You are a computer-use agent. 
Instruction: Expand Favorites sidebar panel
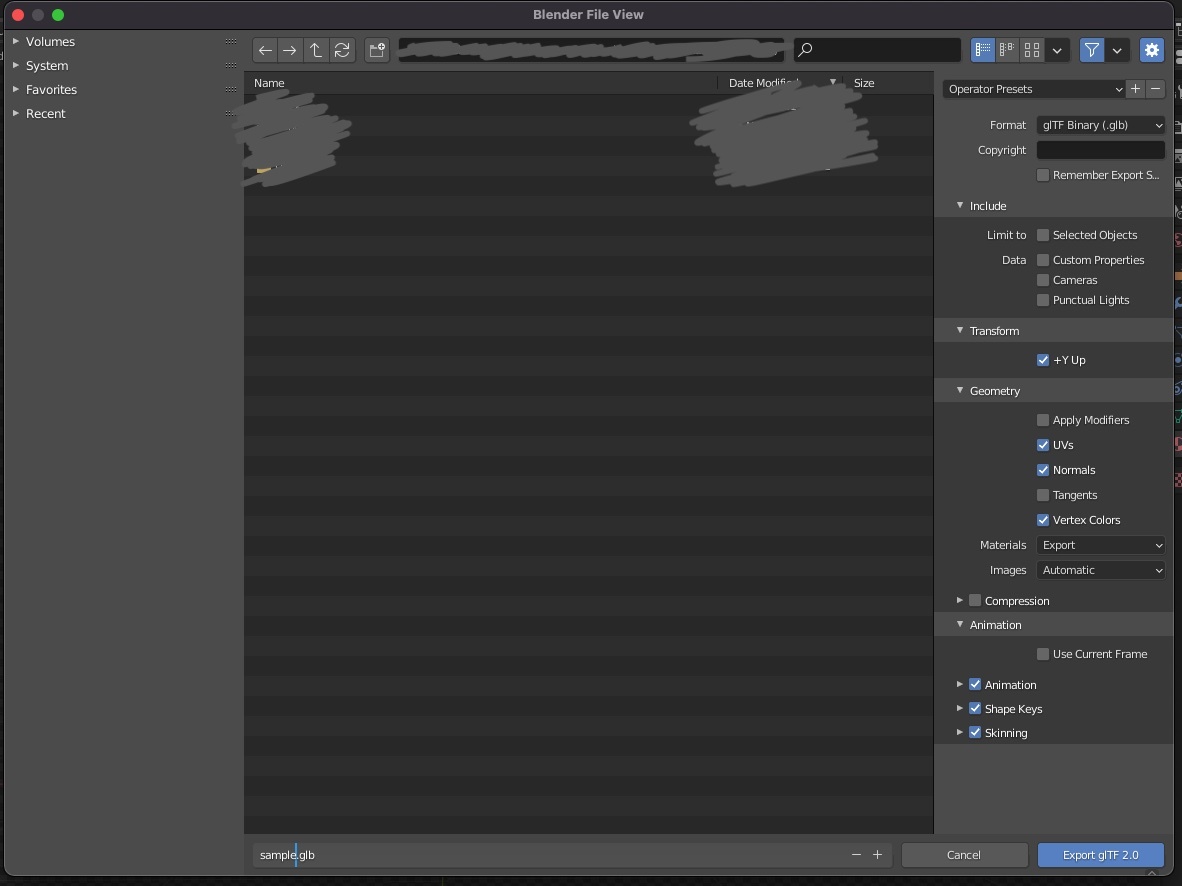pyautogui.click(x=16, y=90)
